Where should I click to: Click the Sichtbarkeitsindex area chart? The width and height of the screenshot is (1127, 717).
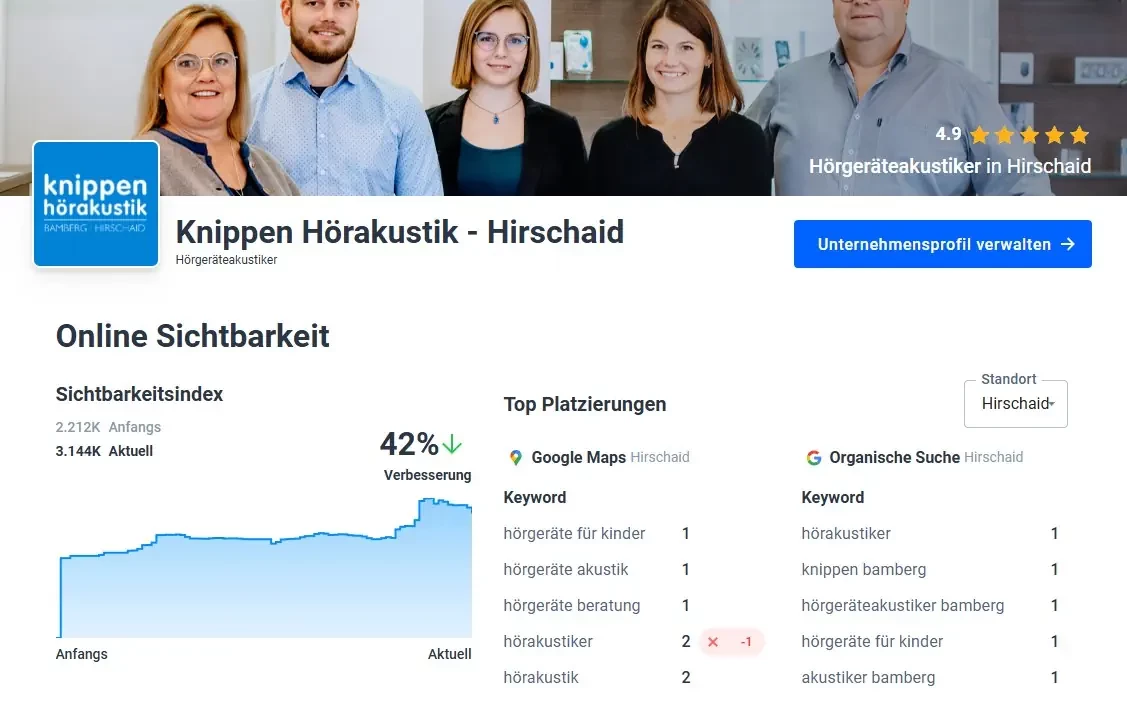[x=264, y=568]
